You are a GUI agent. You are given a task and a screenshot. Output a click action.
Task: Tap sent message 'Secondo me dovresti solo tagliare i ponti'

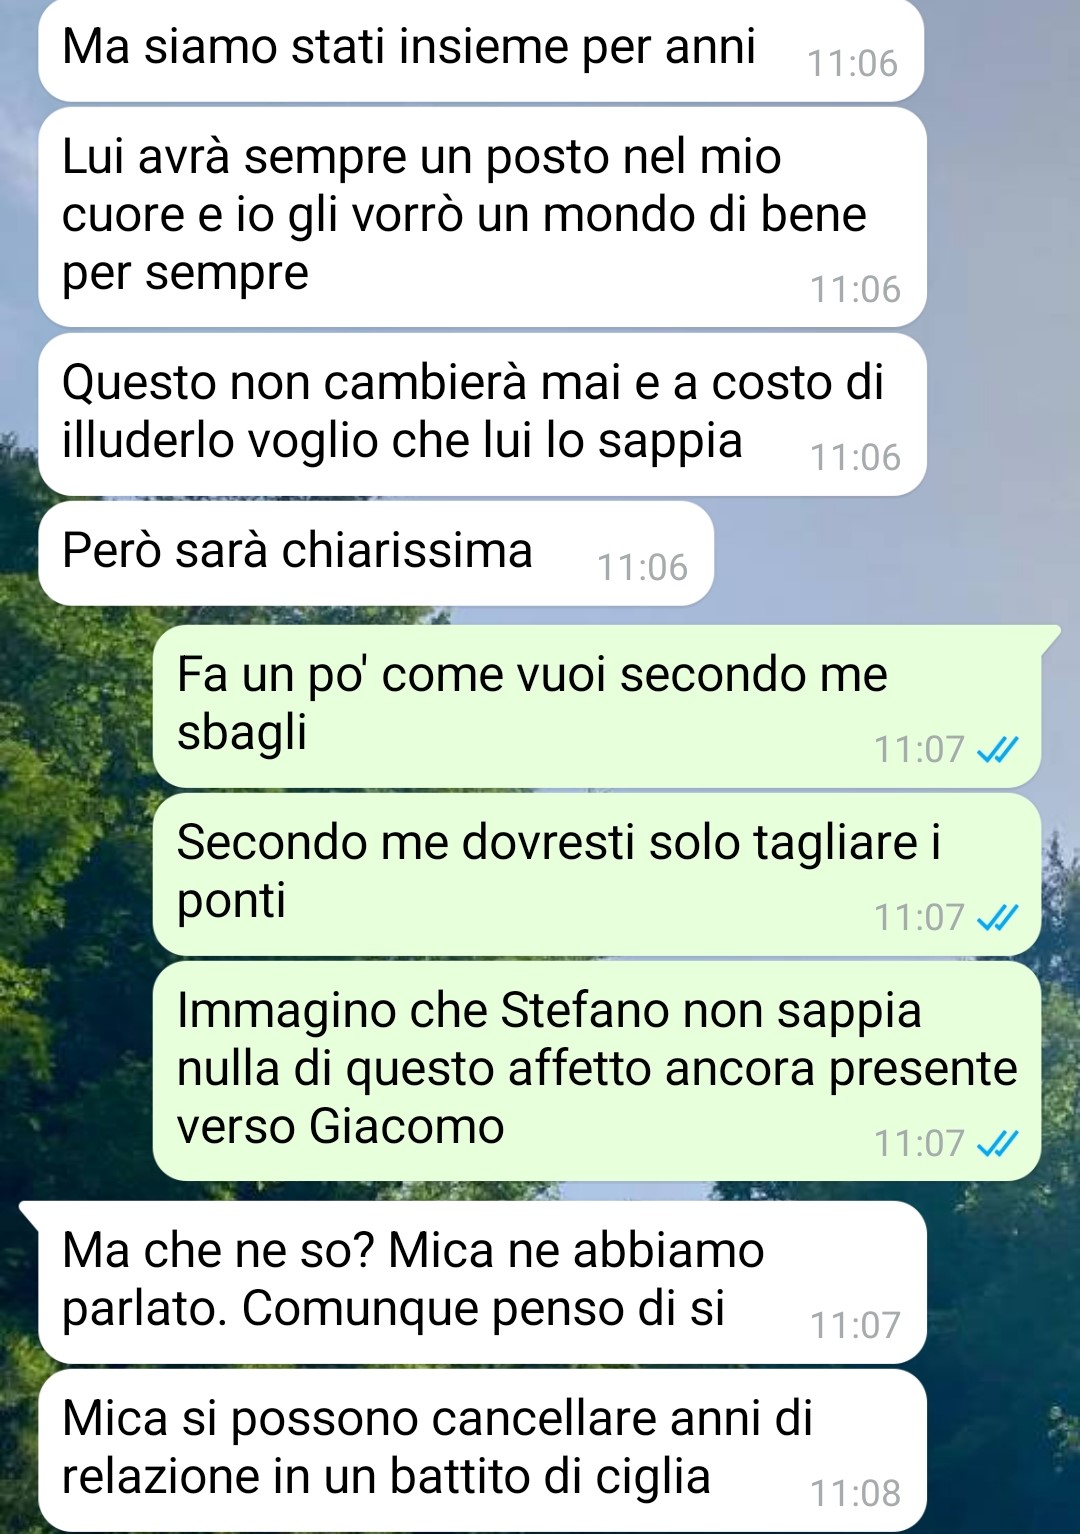pyautogui.click(x=597, y=874)
